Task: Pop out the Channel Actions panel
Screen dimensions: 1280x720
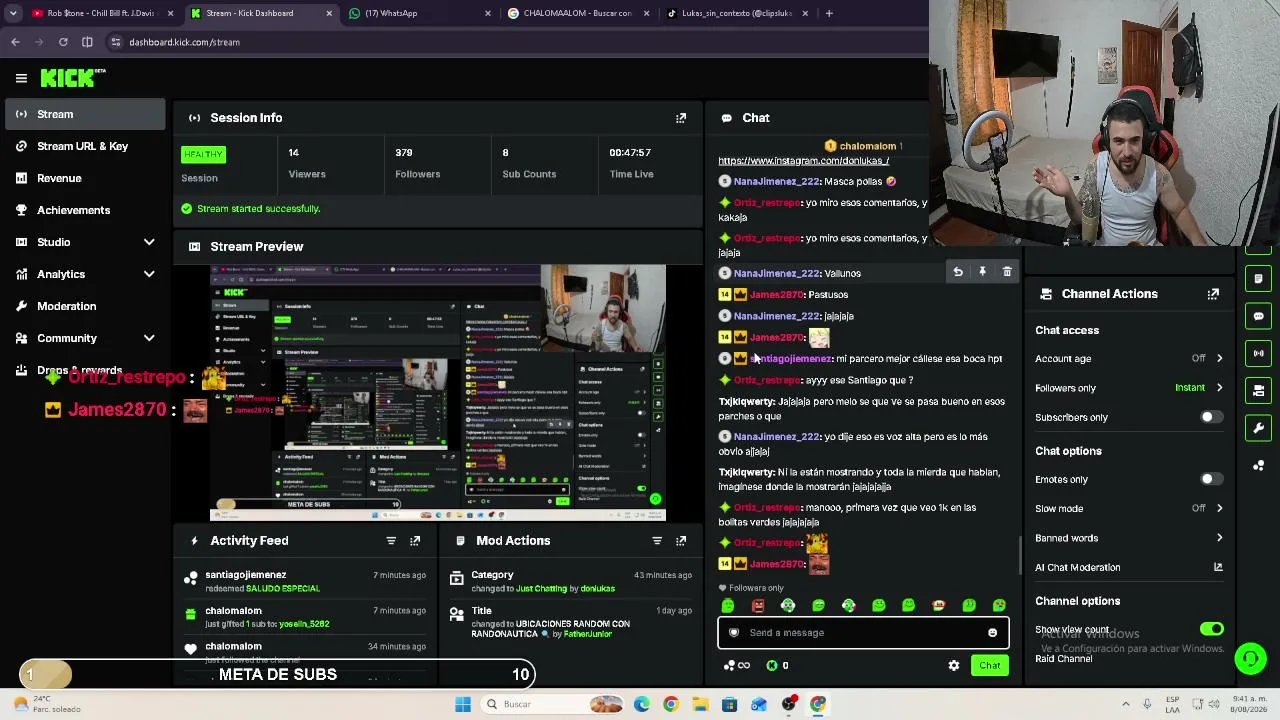Action: [x=1213, y=294]
